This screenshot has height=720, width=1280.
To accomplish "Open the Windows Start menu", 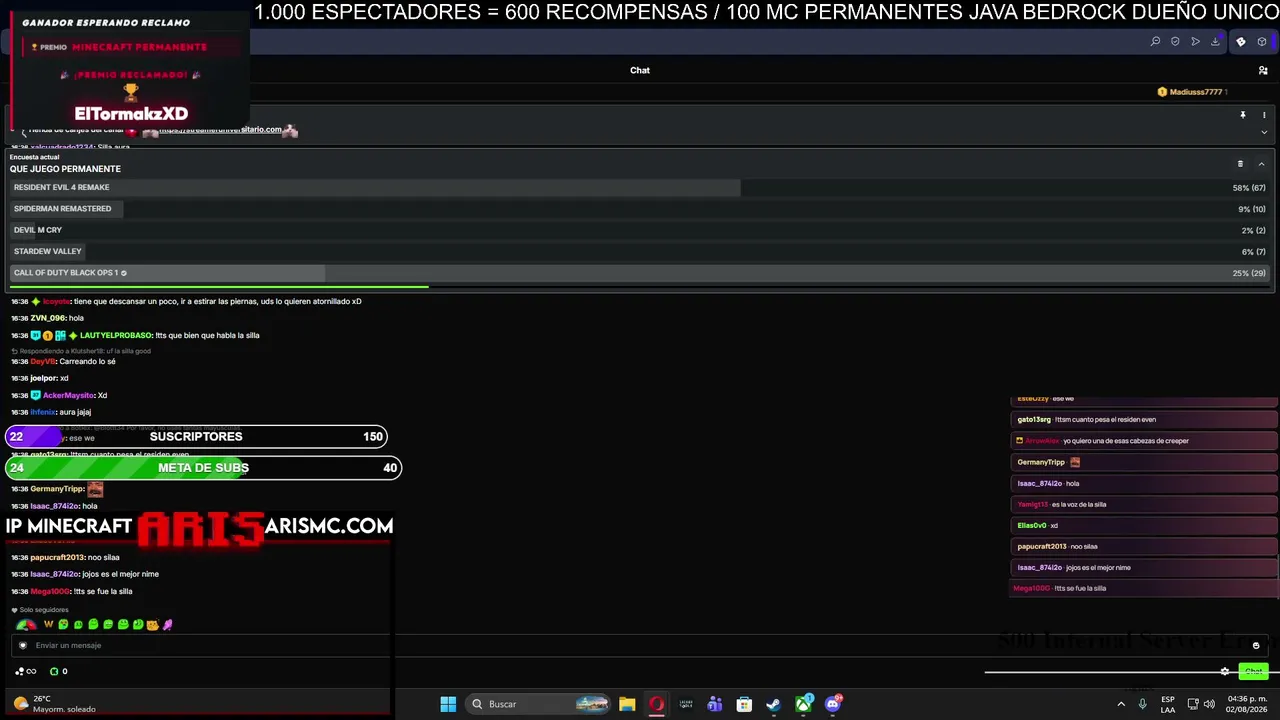I will (448, 704).
